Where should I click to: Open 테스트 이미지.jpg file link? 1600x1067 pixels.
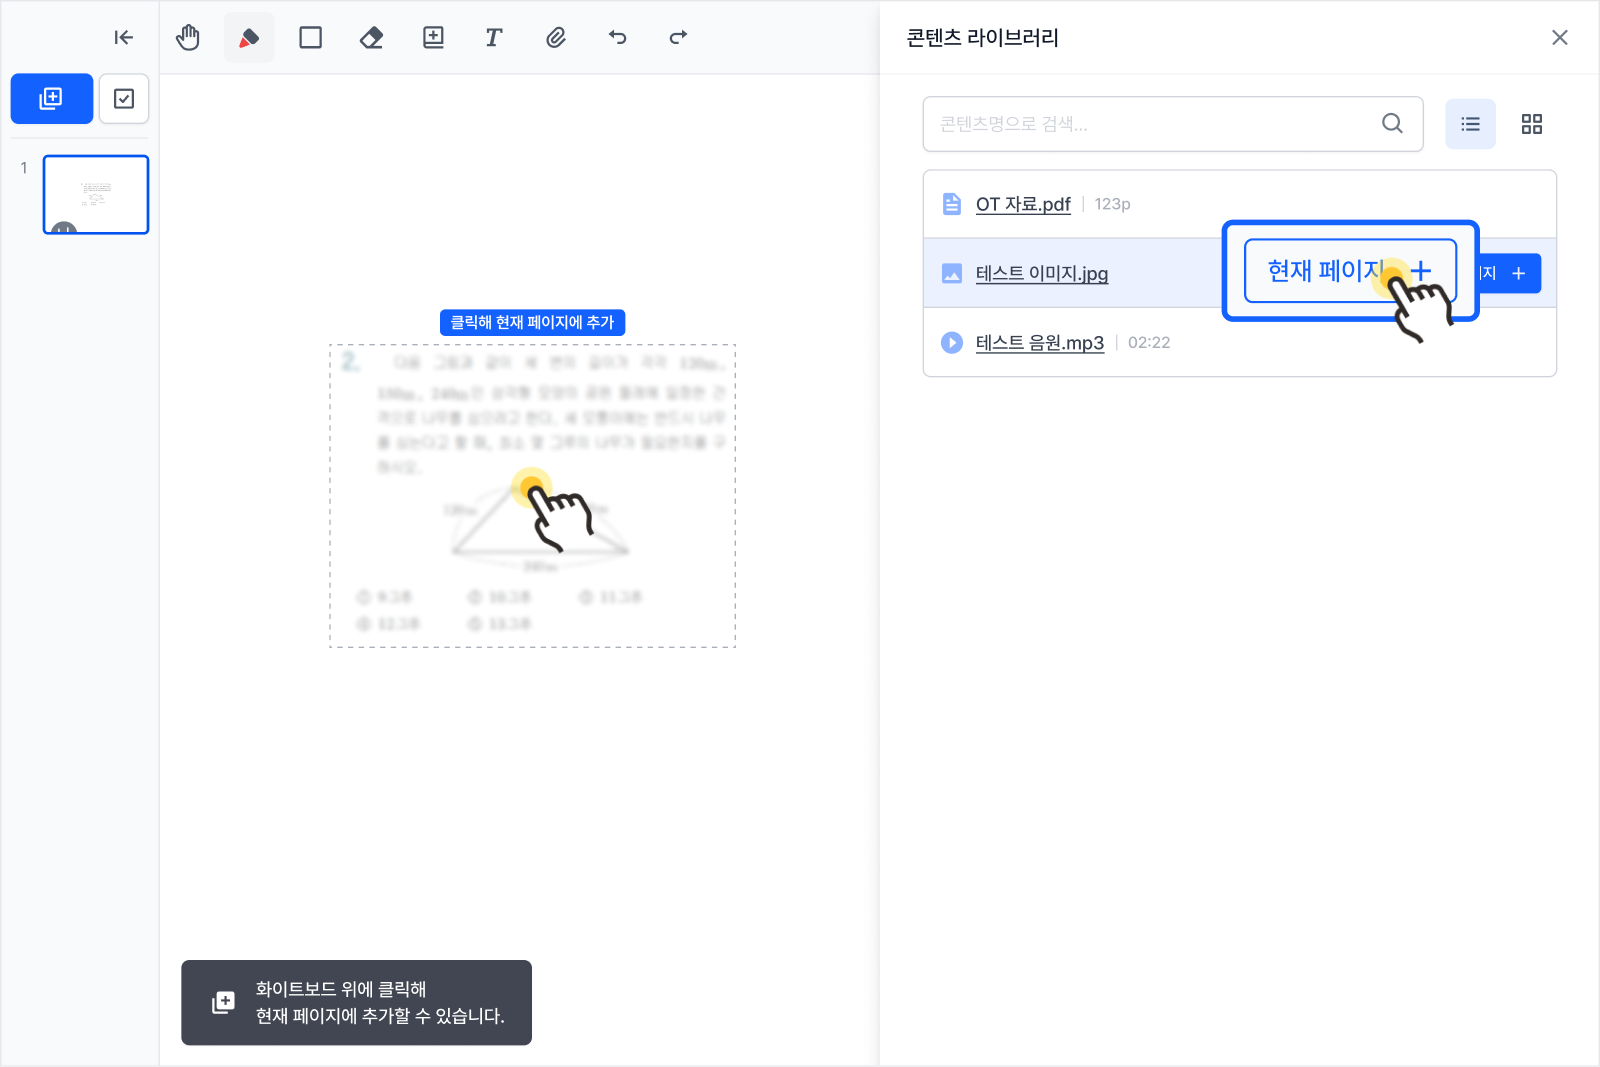pos(1042,273)
